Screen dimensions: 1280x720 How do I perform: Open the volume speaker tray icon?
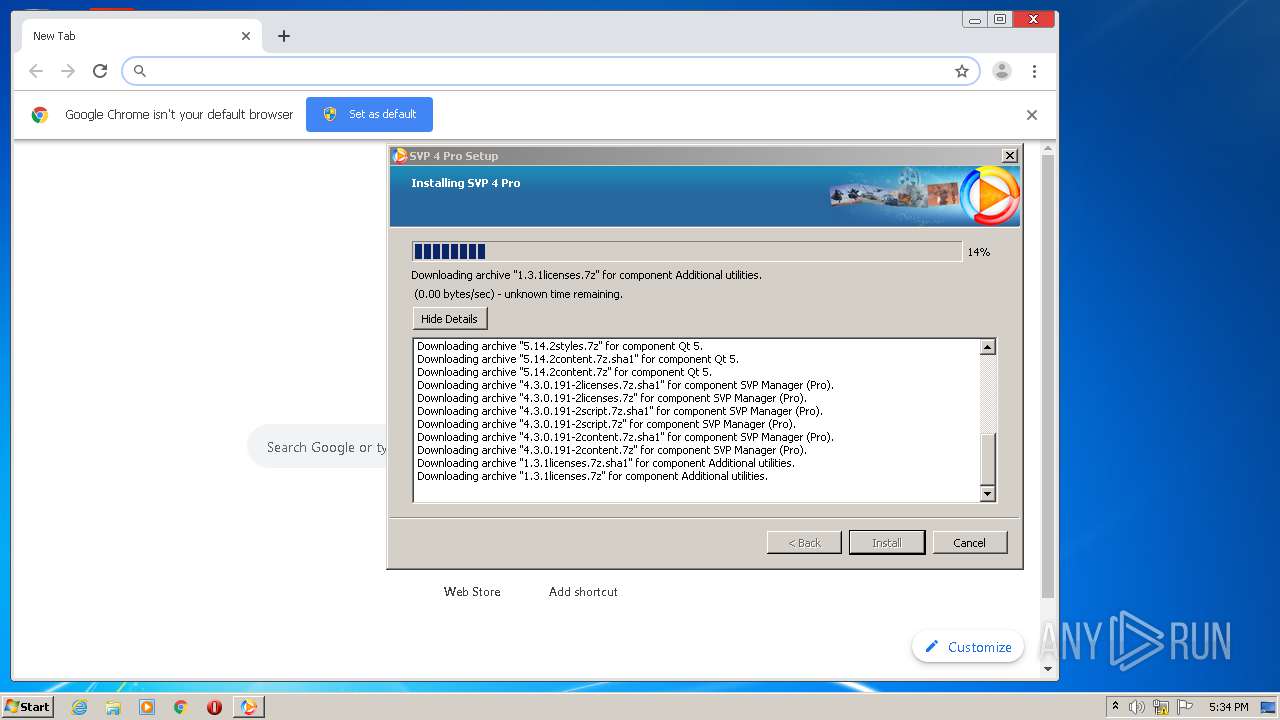pos(1137,707)
